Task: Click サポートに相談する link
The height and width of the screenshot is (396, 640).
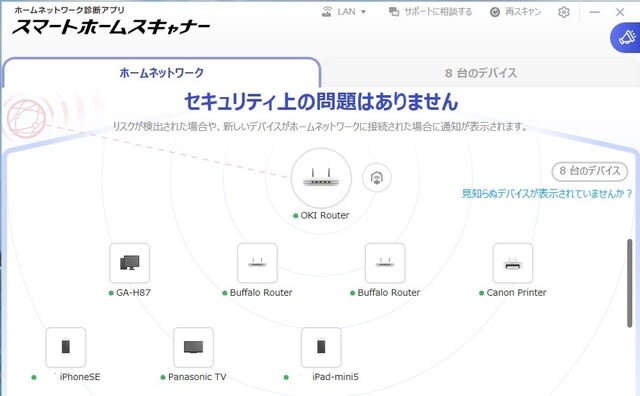Action: (438, 12)
